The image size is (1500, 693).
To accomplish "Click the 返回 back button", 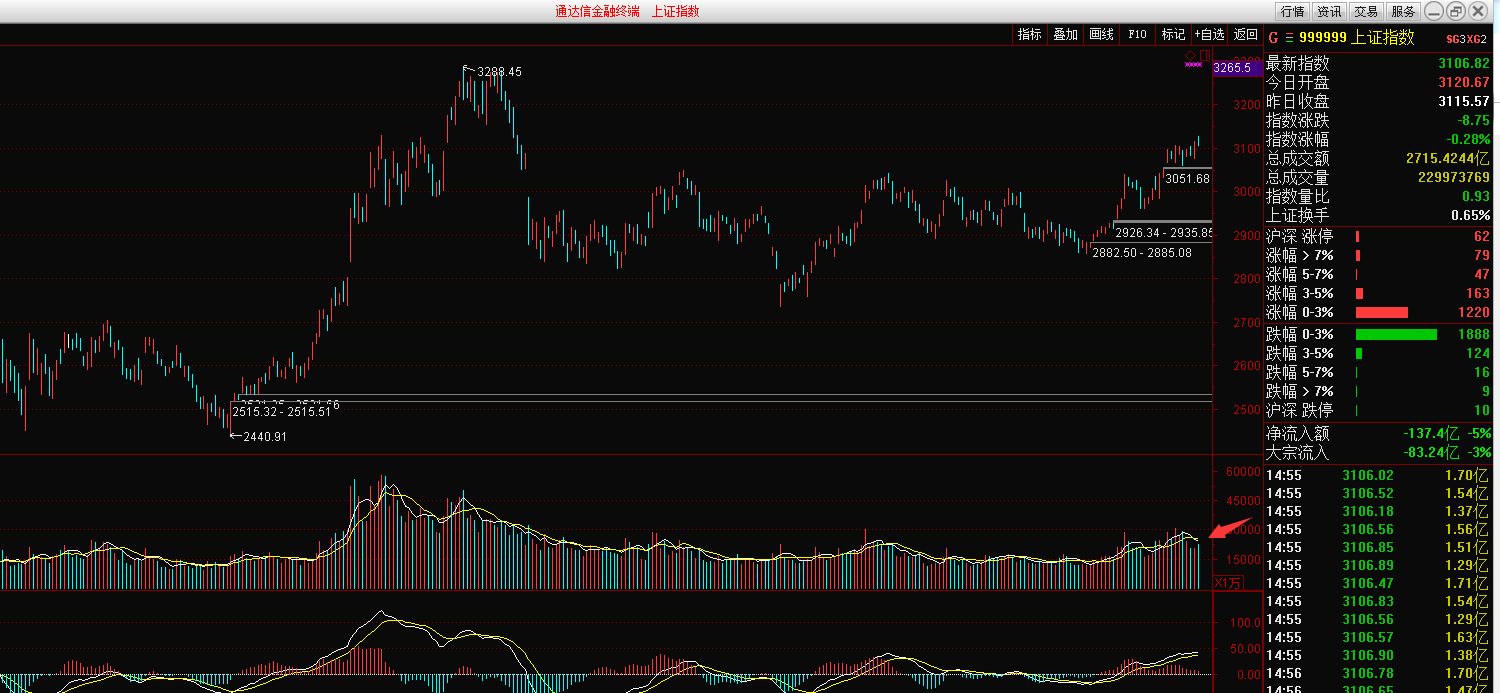I will 1245,34.
